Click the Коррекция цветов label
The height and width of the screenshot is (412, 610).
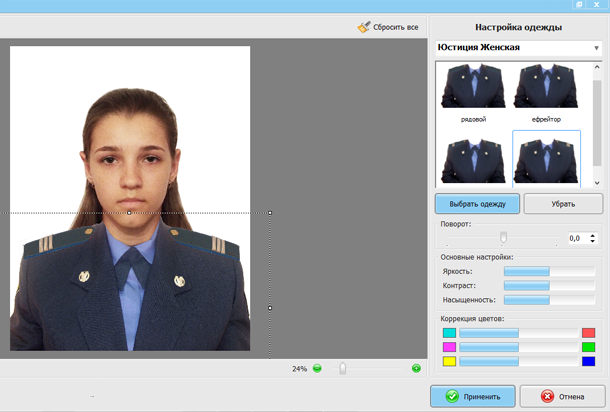[472, 319]
